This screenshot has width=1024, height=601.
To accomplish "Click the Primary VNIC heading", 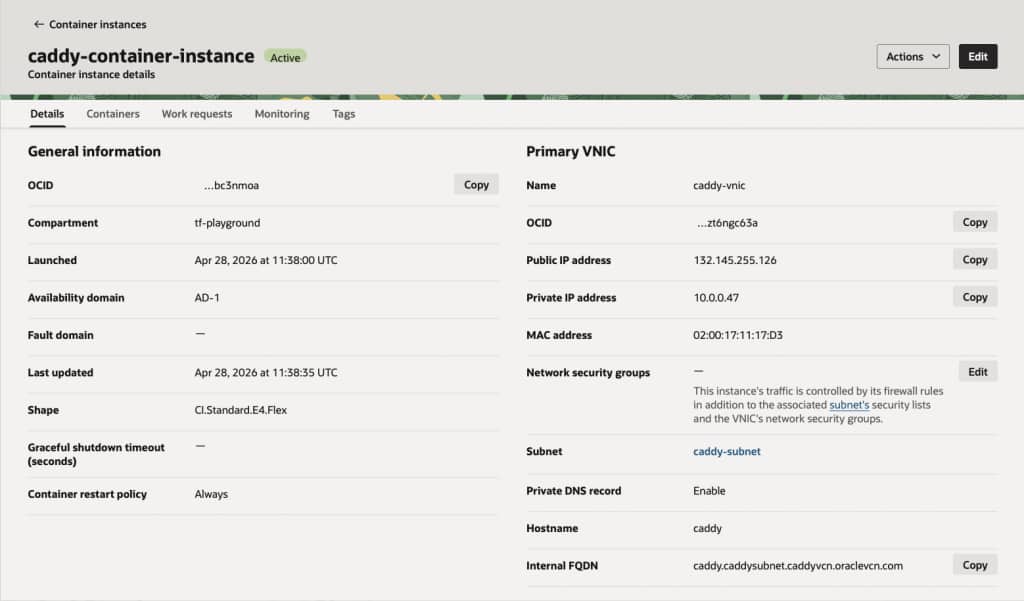I will (571, 151).
